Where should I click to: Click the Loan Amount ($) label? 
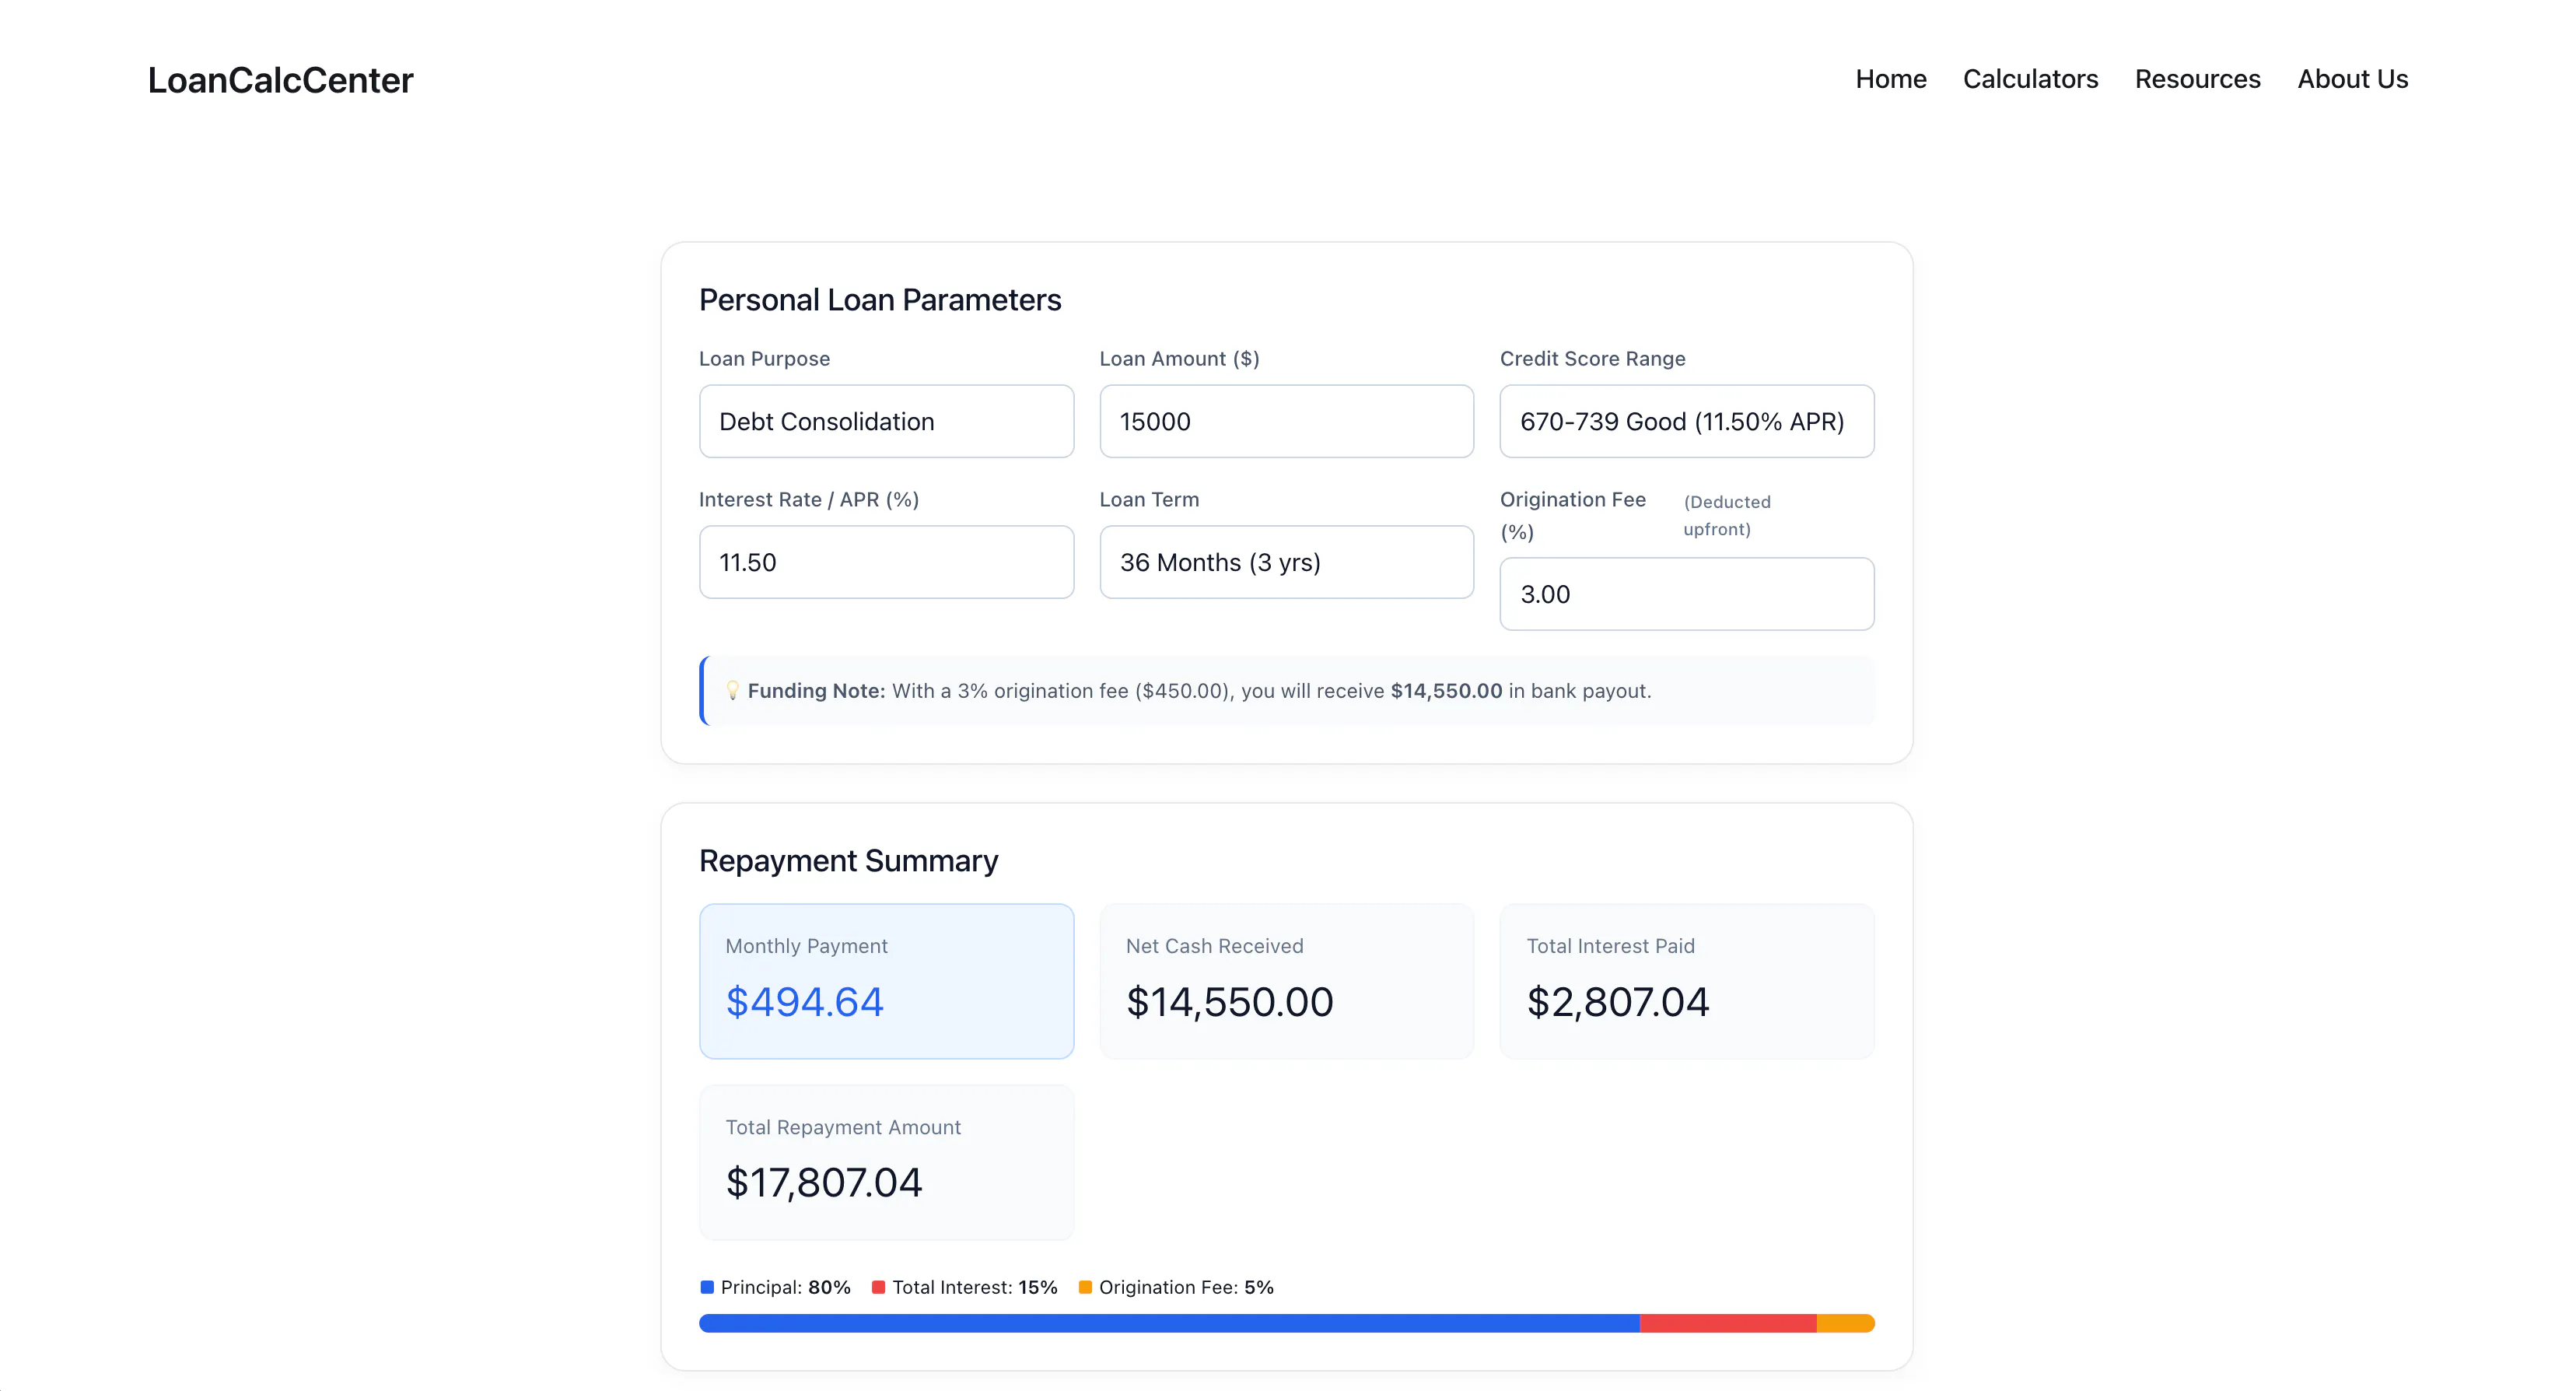[1179, 358]
